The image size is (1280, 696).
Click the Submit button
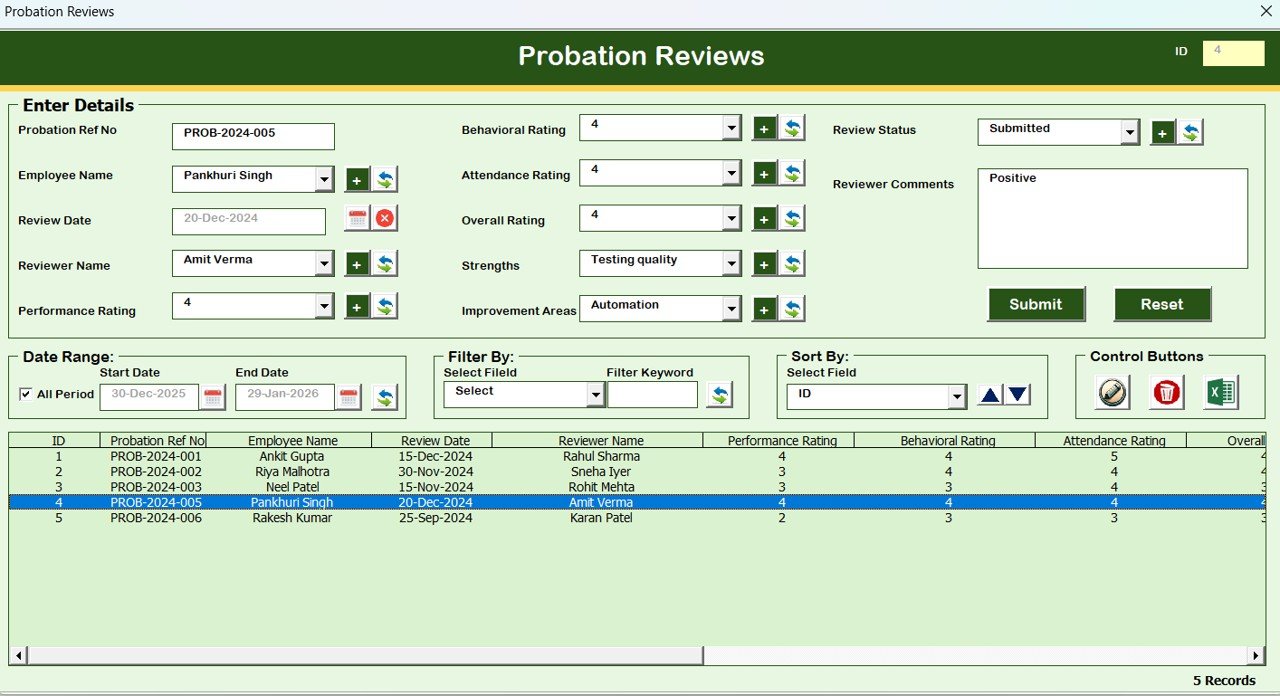coord(1036,304)
